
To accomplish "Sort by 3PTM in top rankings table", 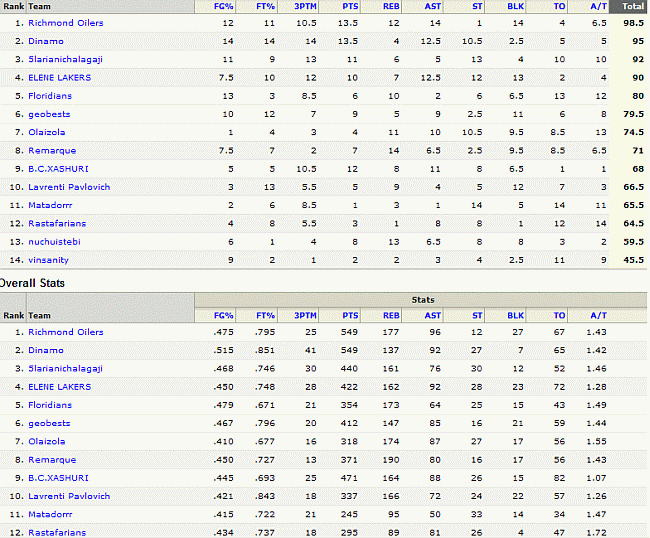I will coord(305,6).
